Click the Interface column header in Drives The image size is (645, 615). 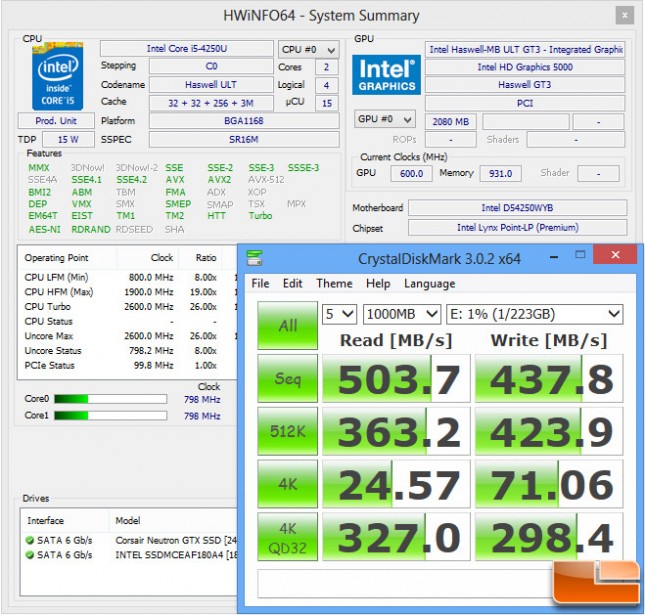click(x=65, y=521)
